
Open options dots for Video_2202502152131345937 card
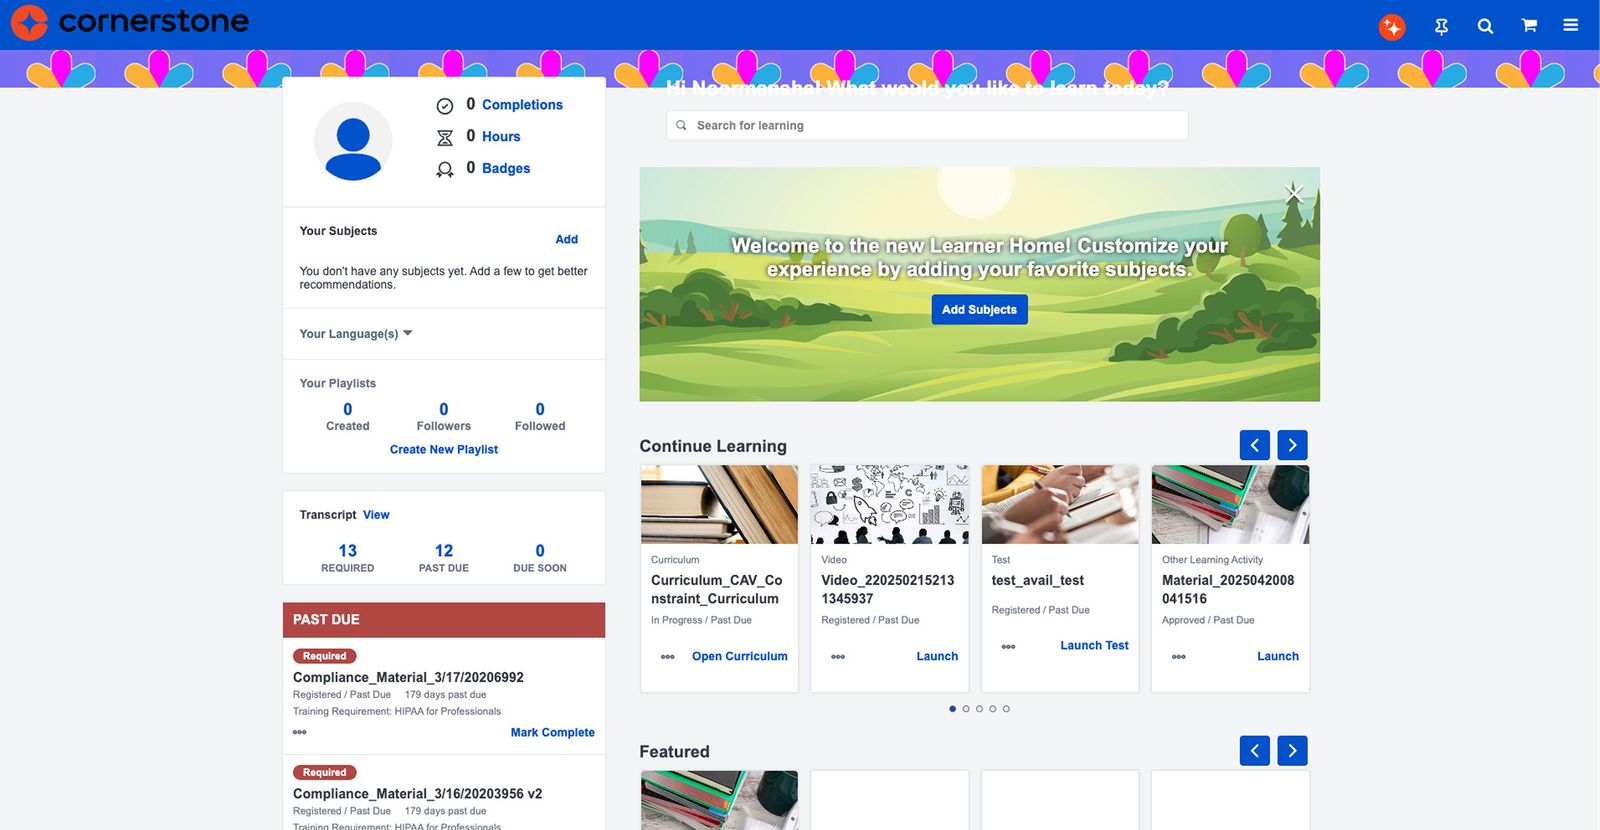pyautogui.click(x=838, y=657)
